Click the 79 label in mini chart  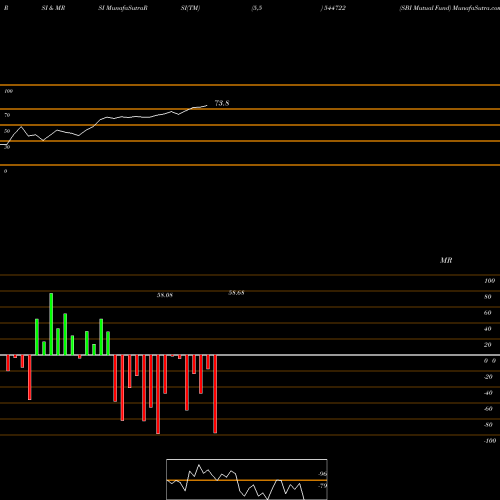[x=322, y=486]
